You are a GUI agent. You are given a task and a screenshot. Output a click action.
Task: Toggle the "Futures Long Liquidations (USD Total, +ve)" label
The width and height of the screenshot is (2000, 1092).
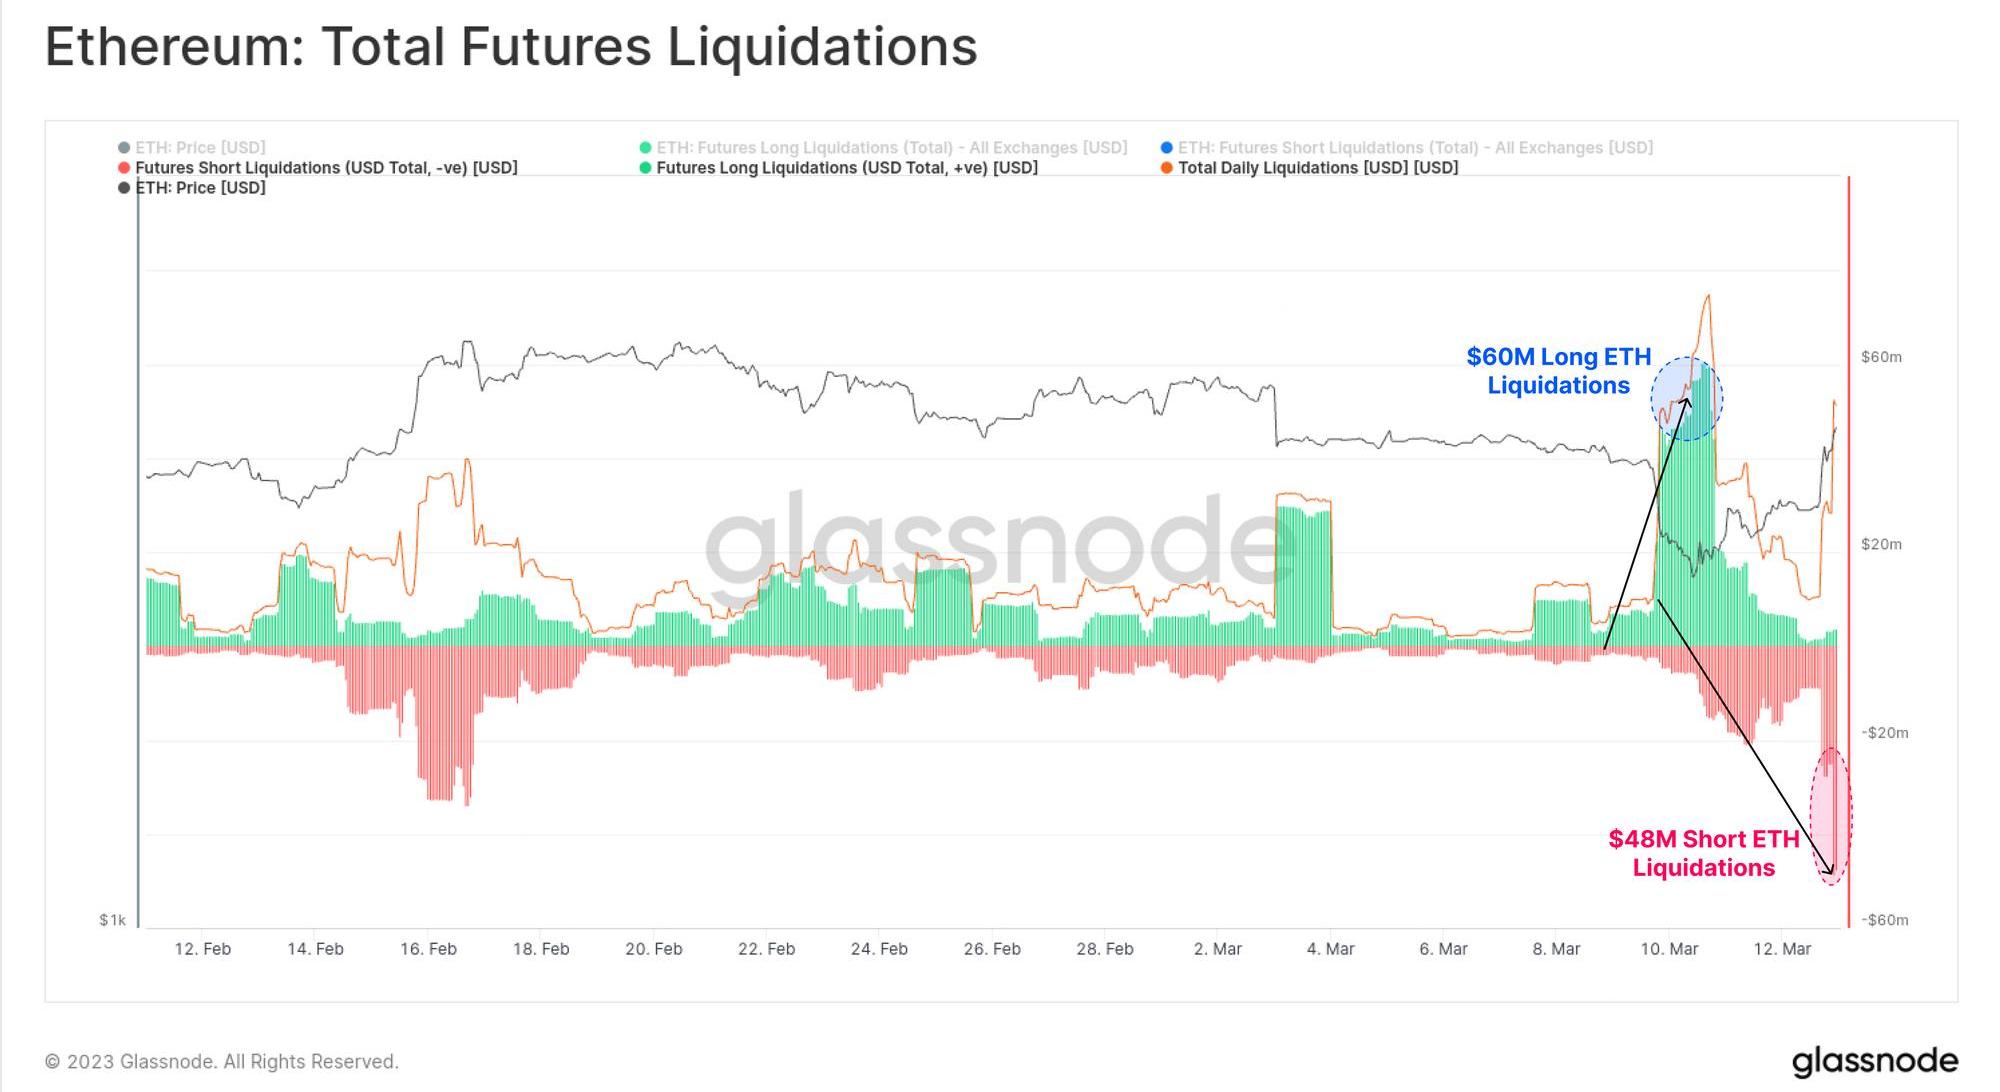coord(846,168)
